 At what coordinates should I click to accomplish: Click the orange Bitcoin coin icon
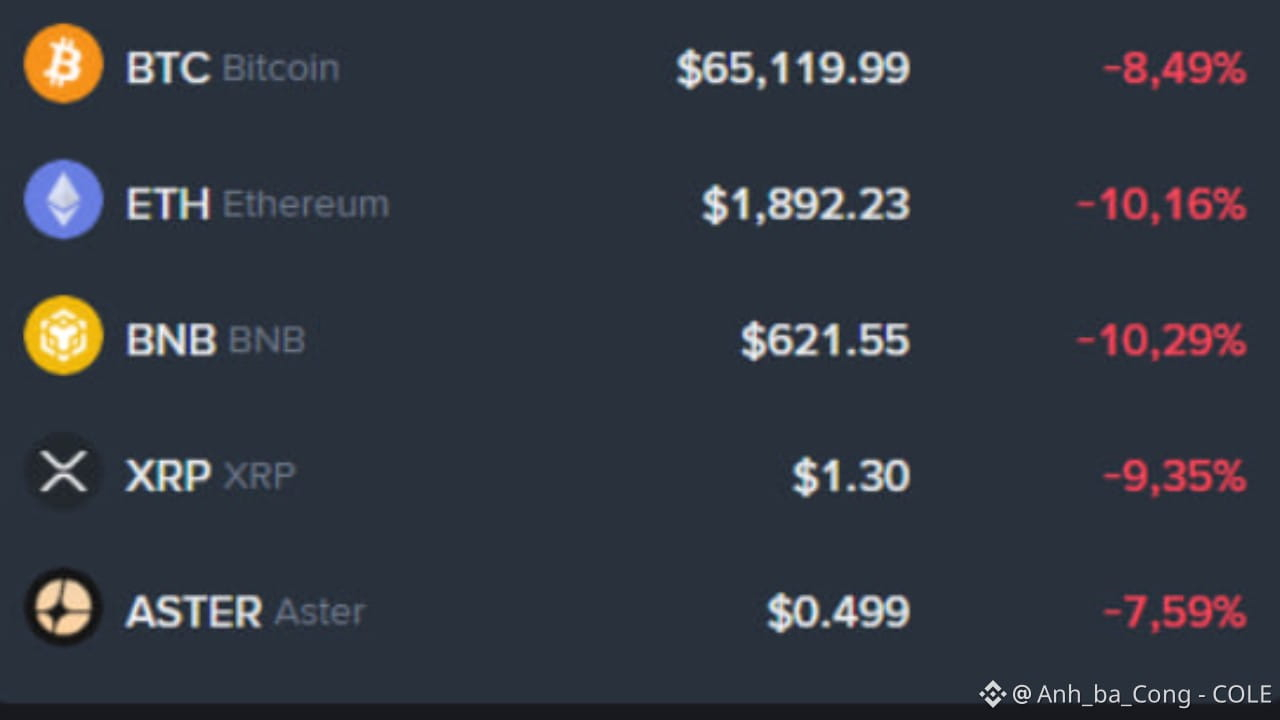click(x=63, y=64)
